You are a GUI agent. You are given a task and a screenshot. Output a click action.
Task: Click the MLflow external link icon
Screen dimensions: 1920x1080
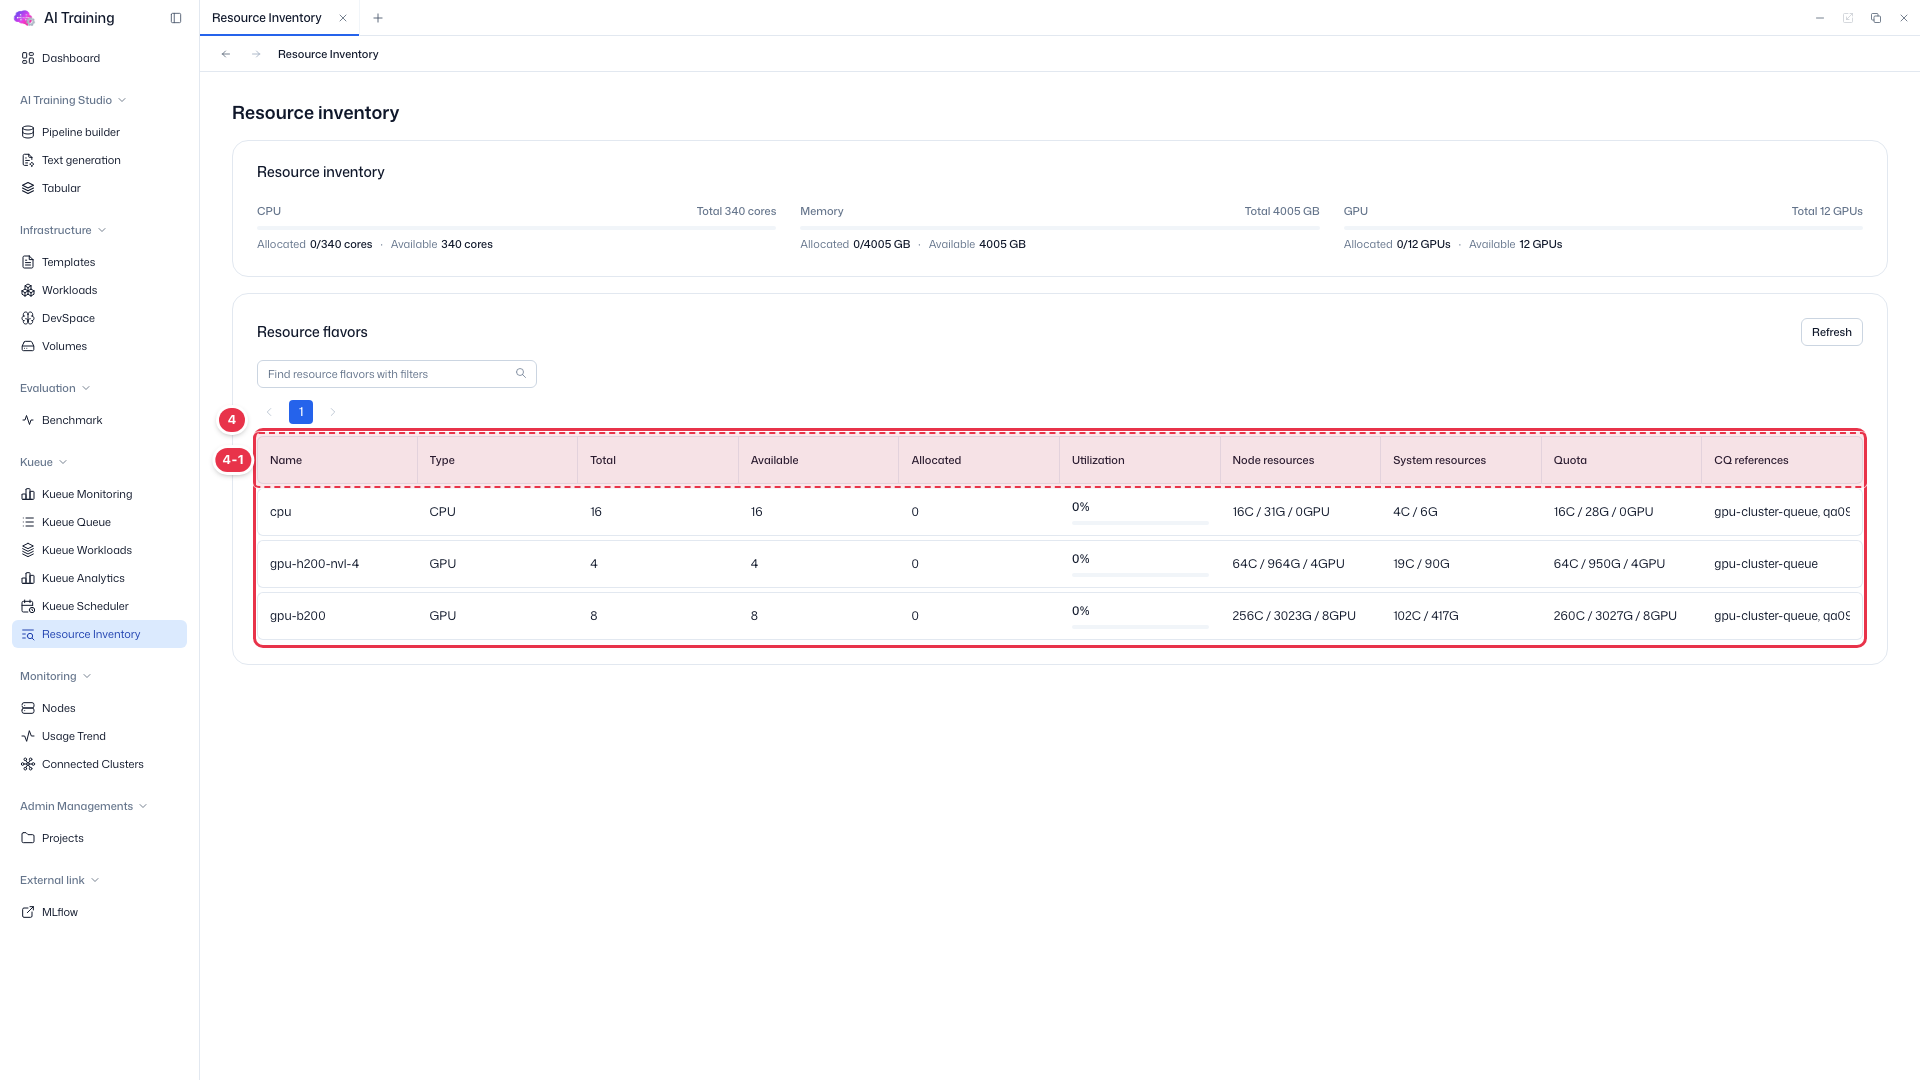(x=28, y=912)
